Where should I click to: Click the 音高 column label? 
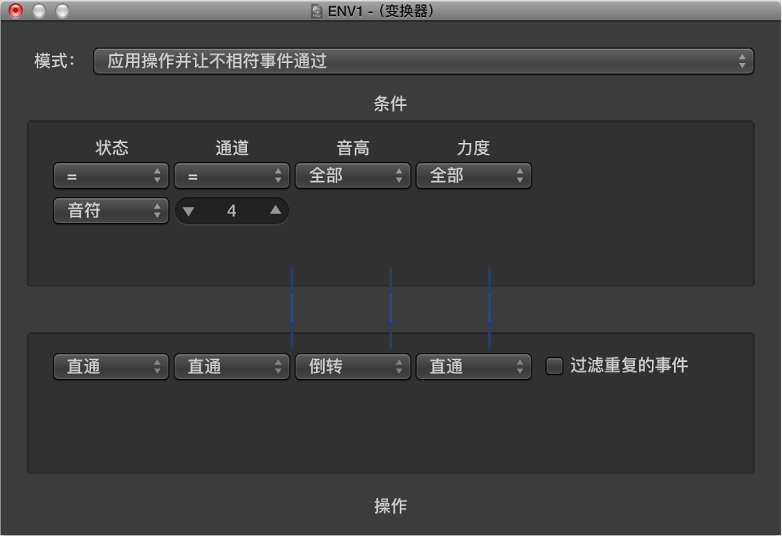[x=353, y=148]
